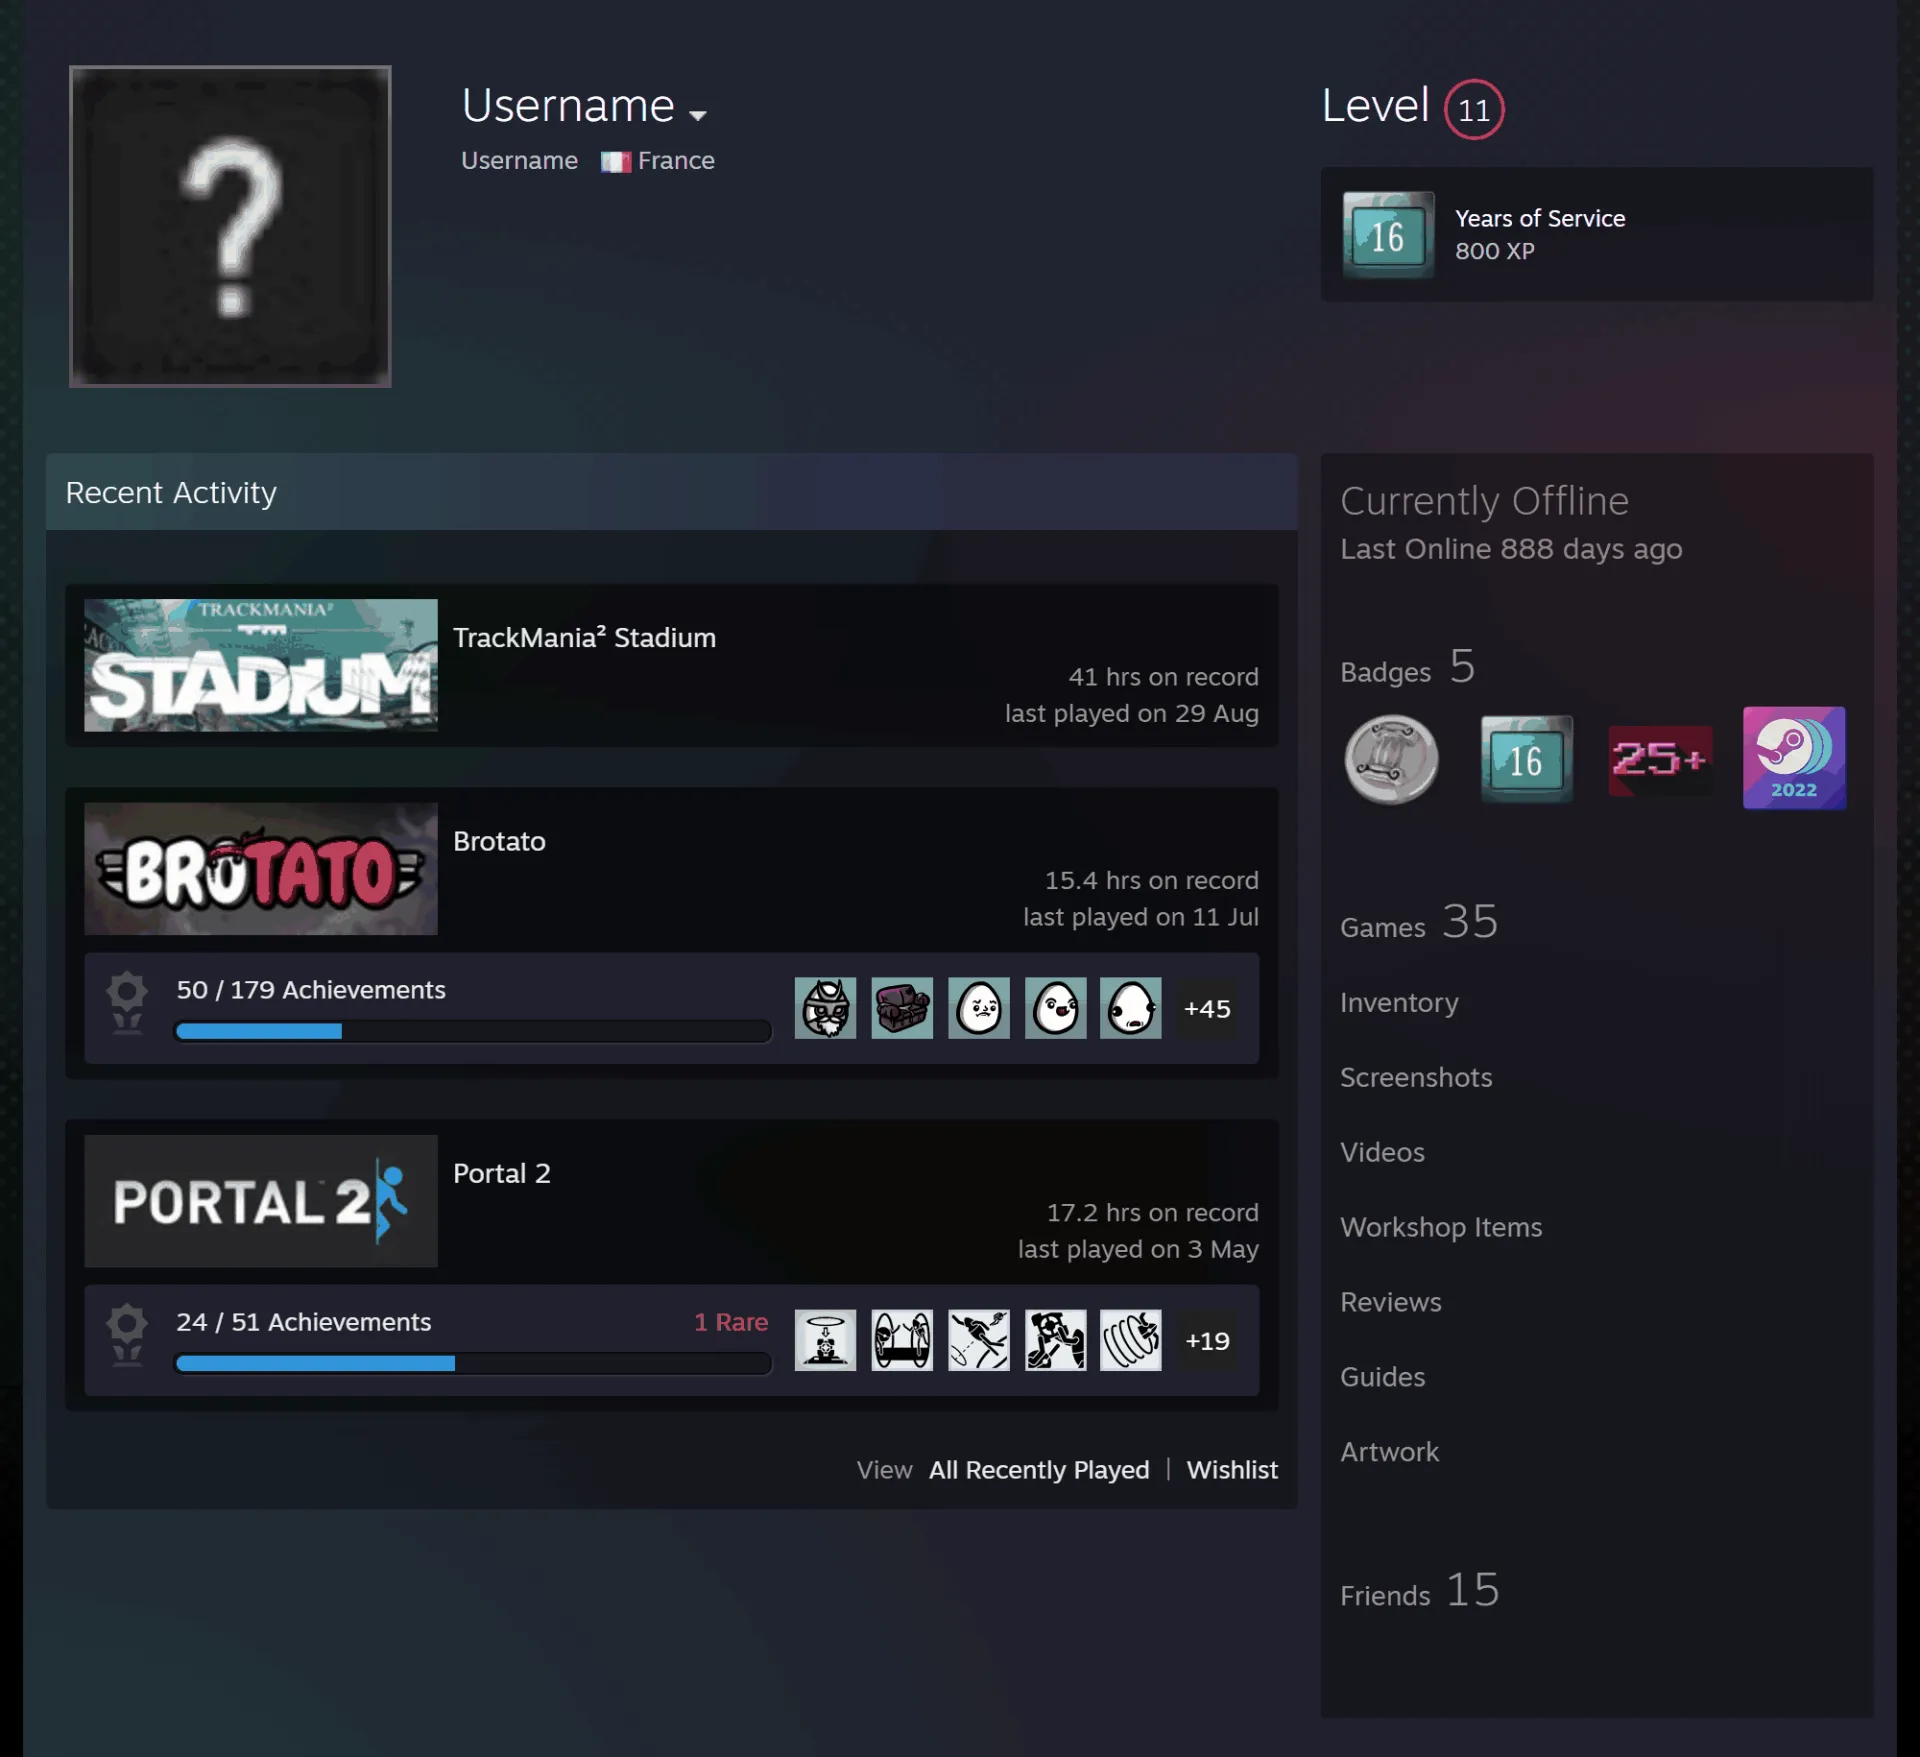Open the silver pillar community badge
Screen dimensions: 1920x1757
coord(1391,759)
